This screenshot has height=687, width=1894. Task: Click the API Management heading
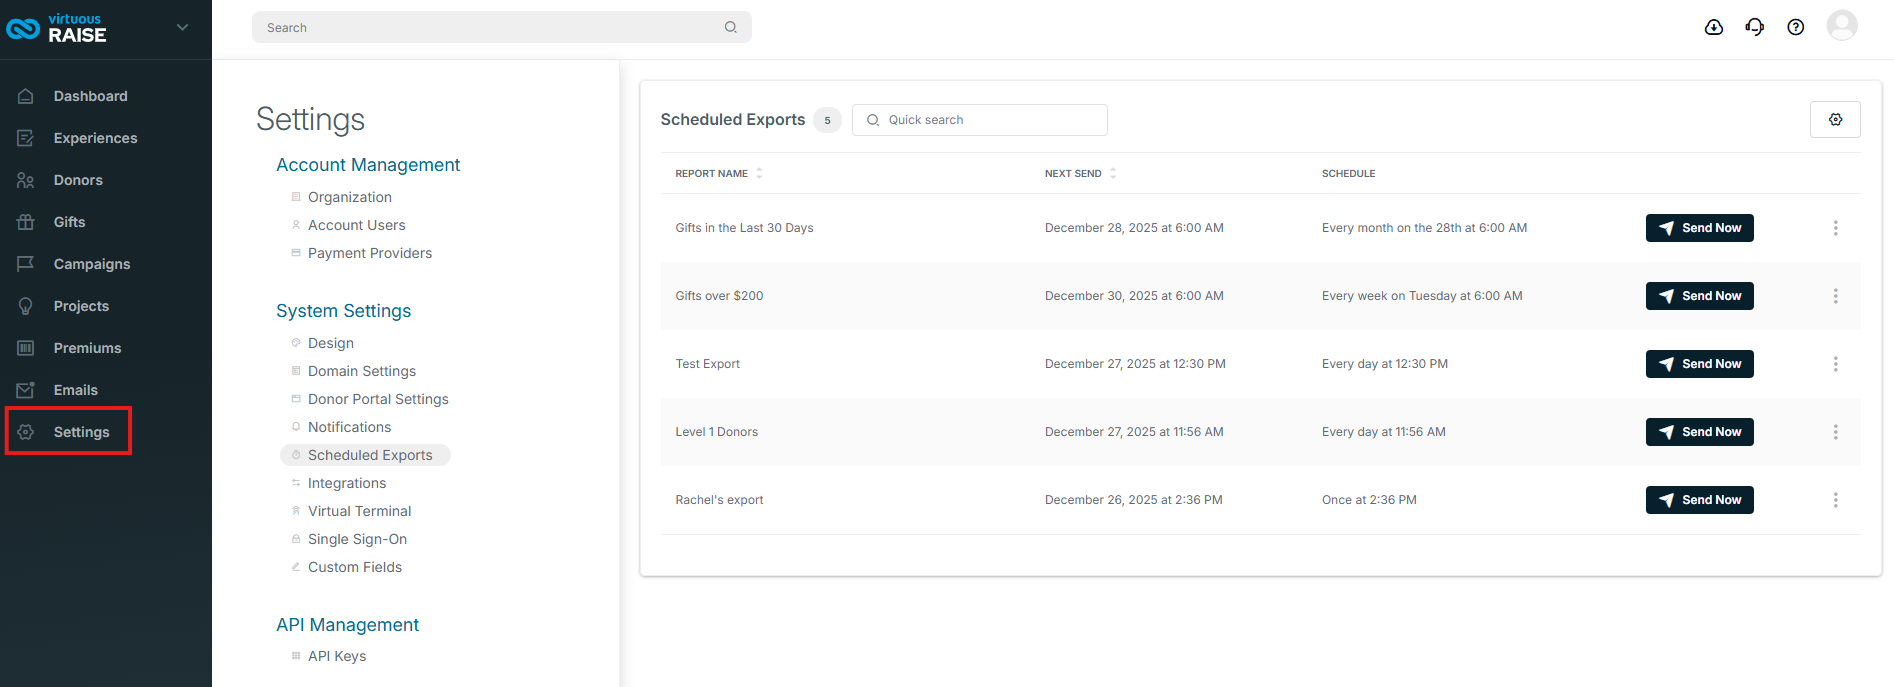point(347,625)
